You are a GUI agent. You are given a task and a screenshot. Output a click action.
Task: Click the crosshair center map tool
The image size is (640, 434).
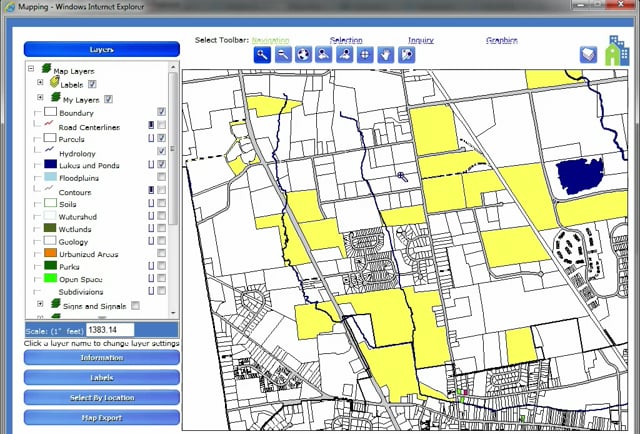(x=365, y=55)
